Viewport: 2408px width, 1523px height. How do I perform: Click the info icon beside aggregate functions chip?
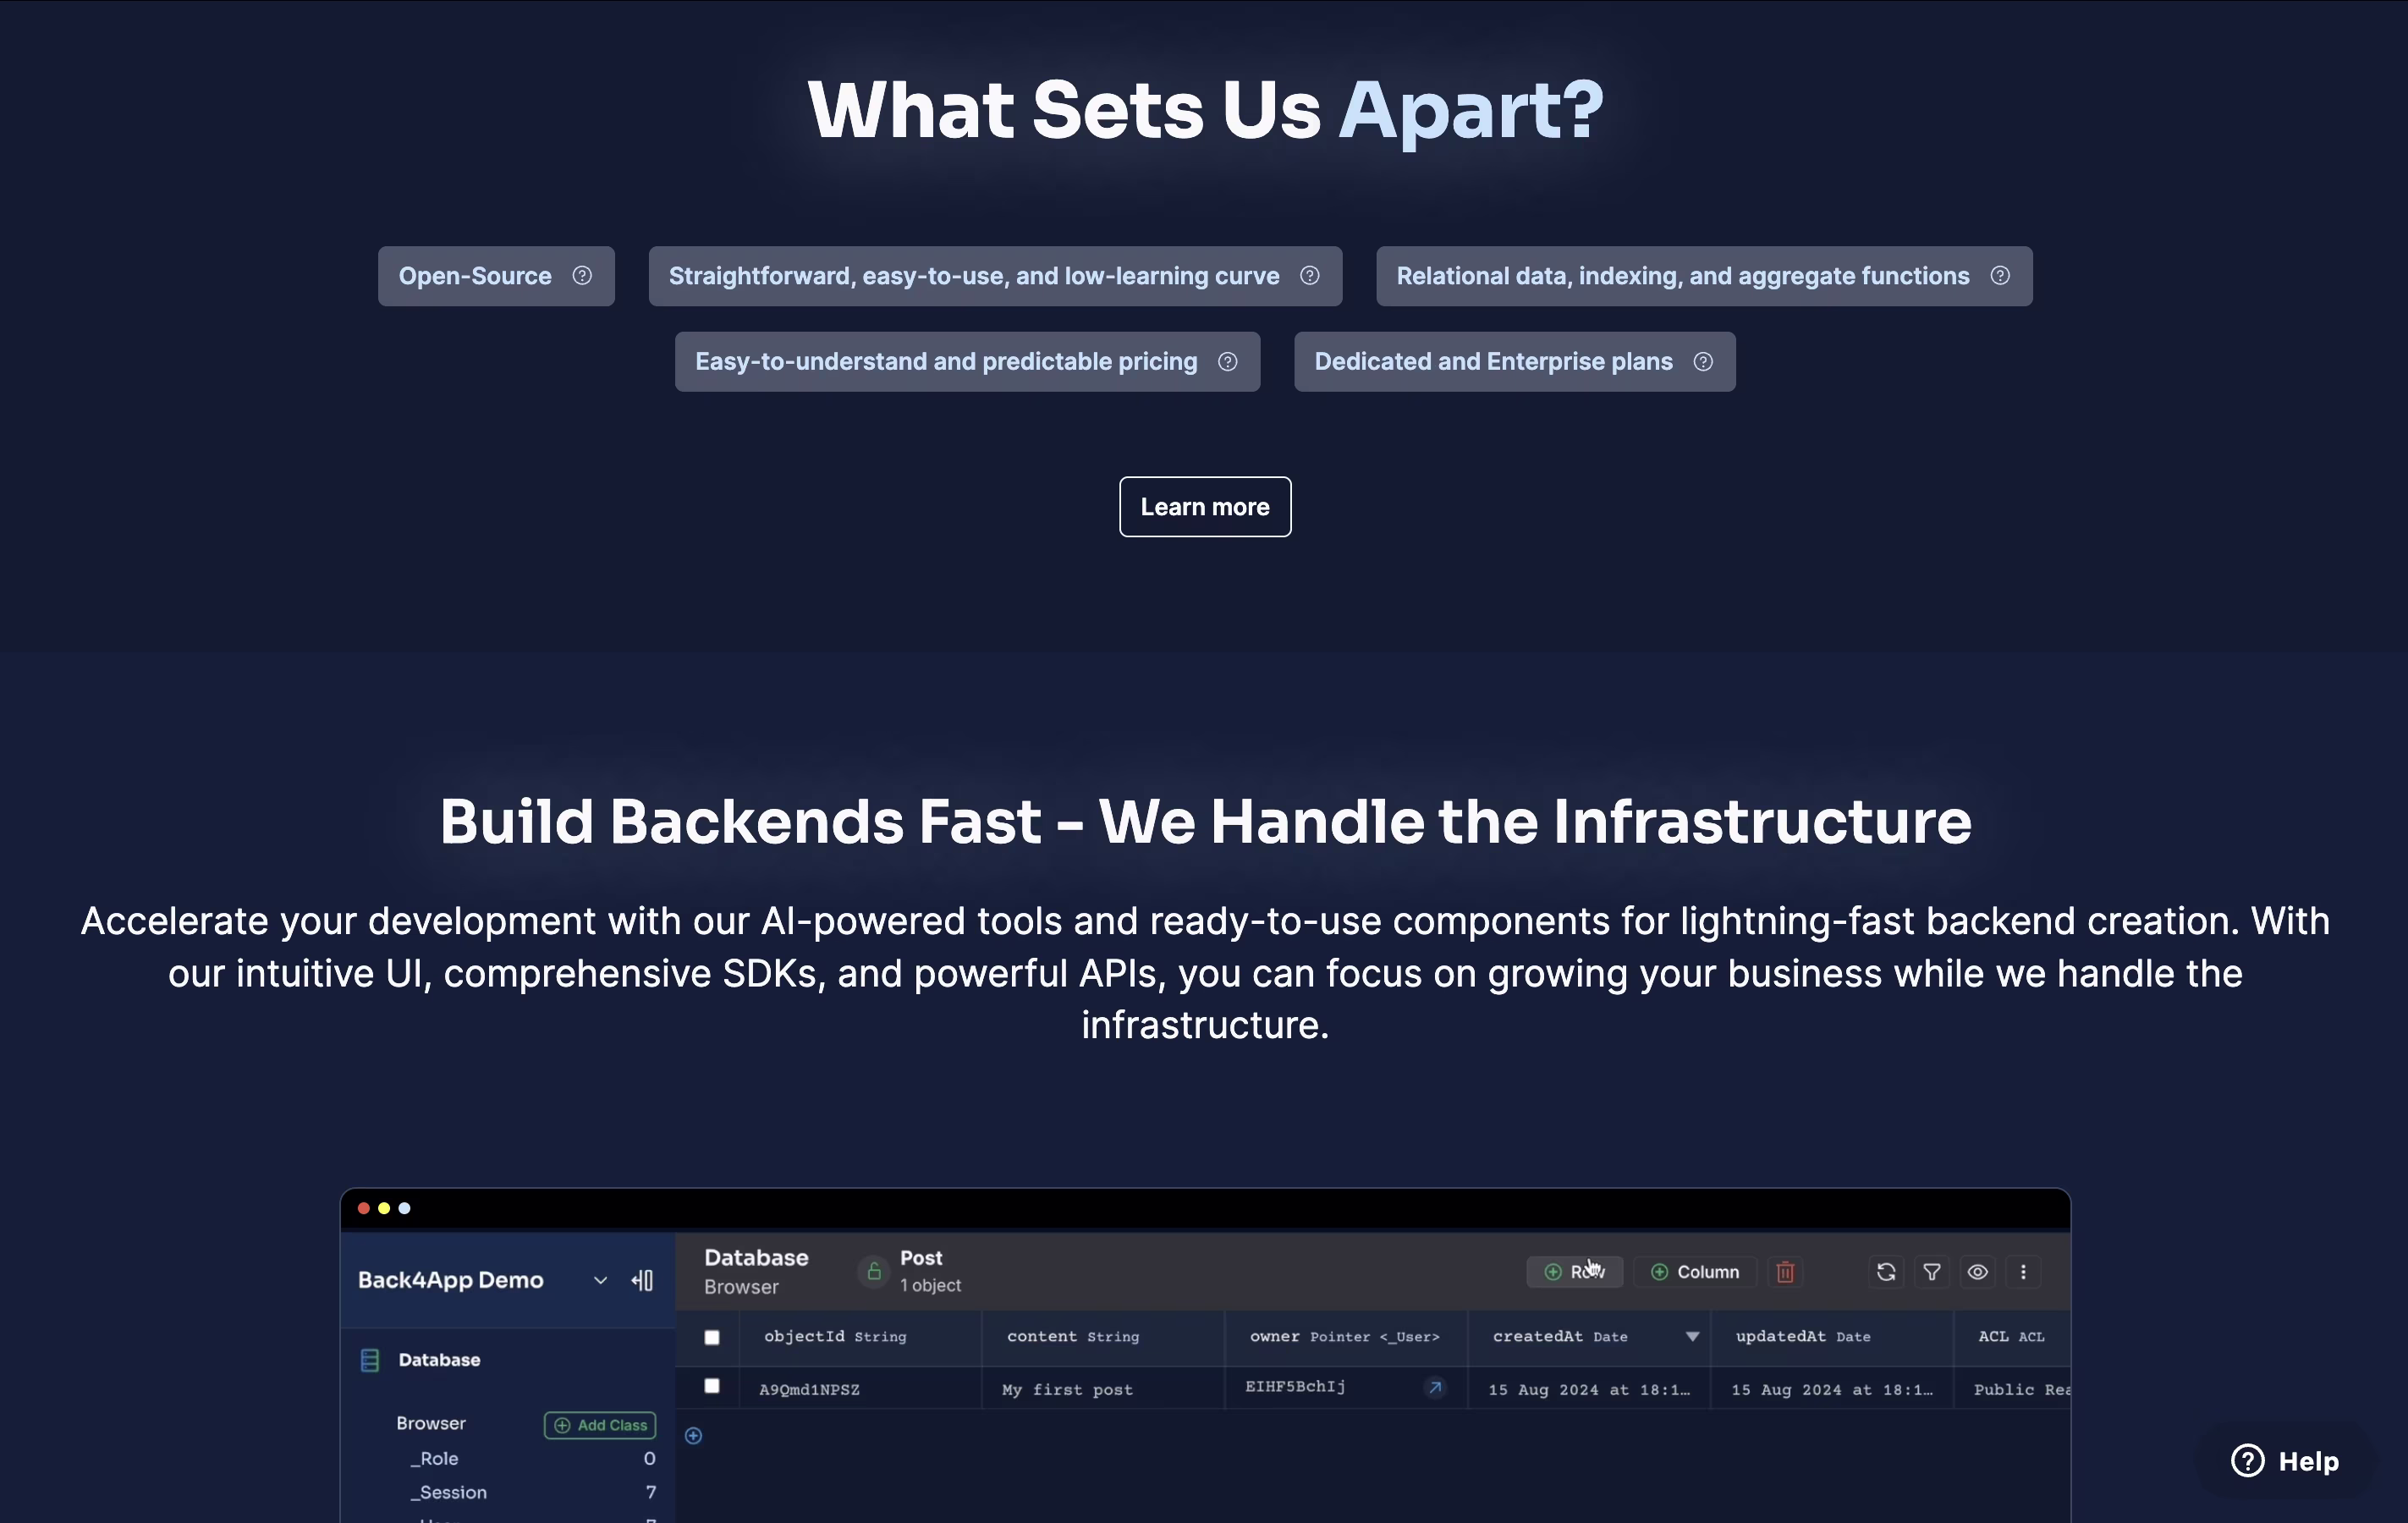pos(1999,276)
